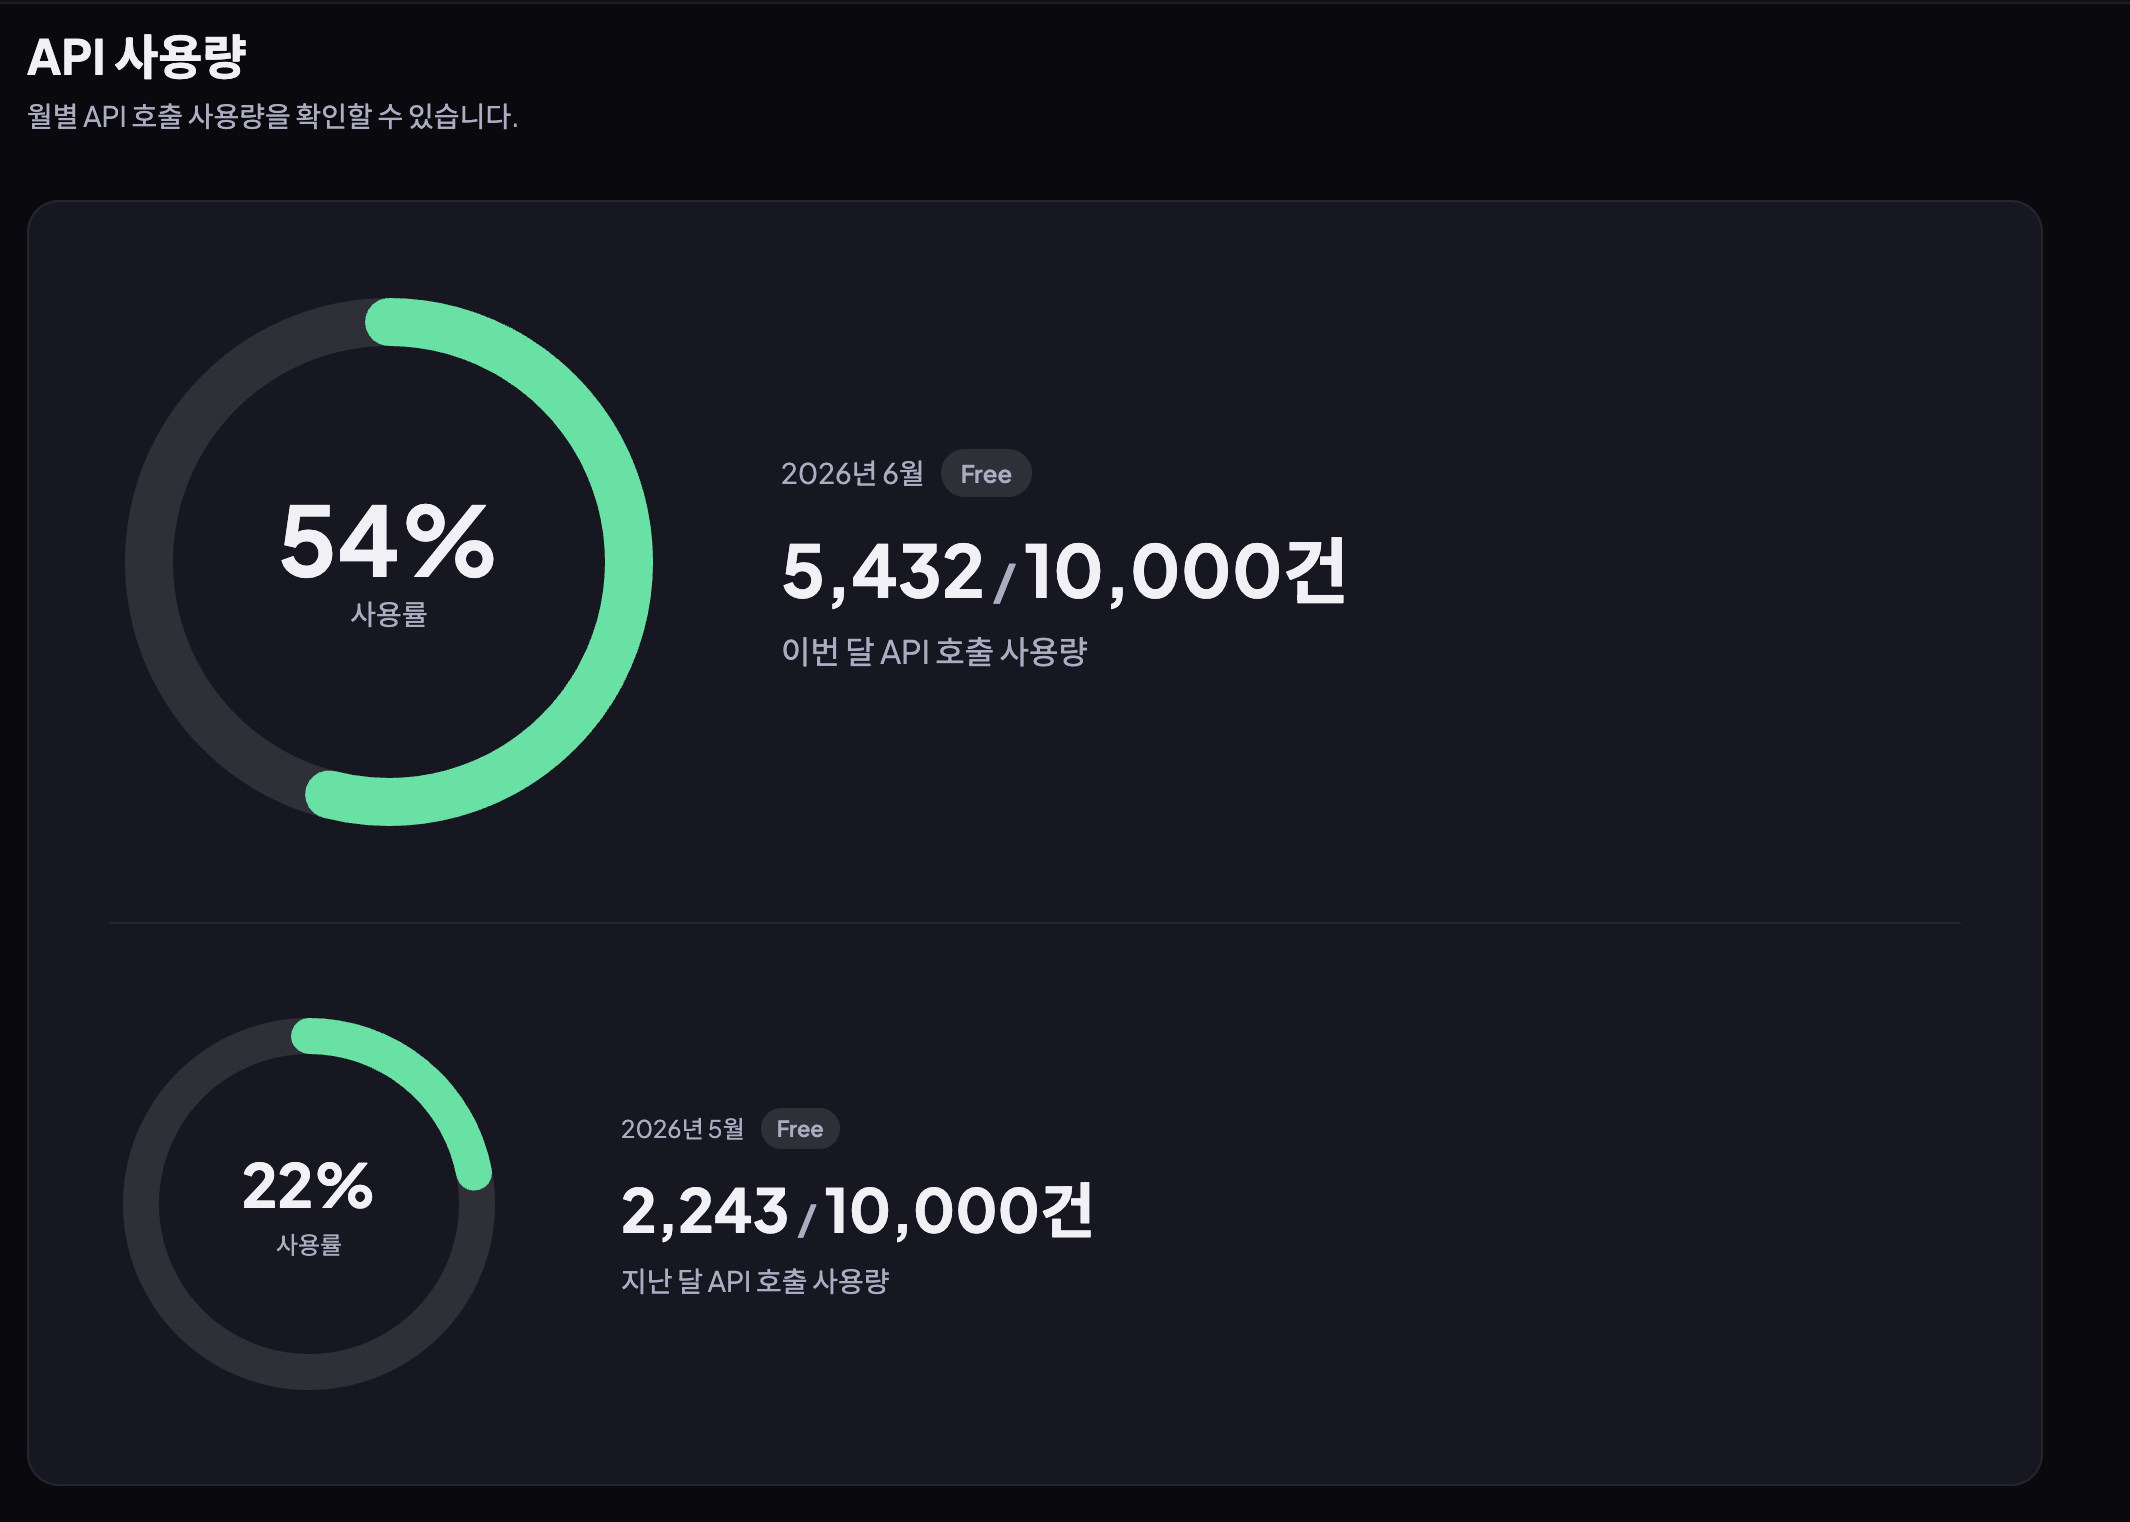
Task: Click the API 사용량 page heading
Action: 136,57
